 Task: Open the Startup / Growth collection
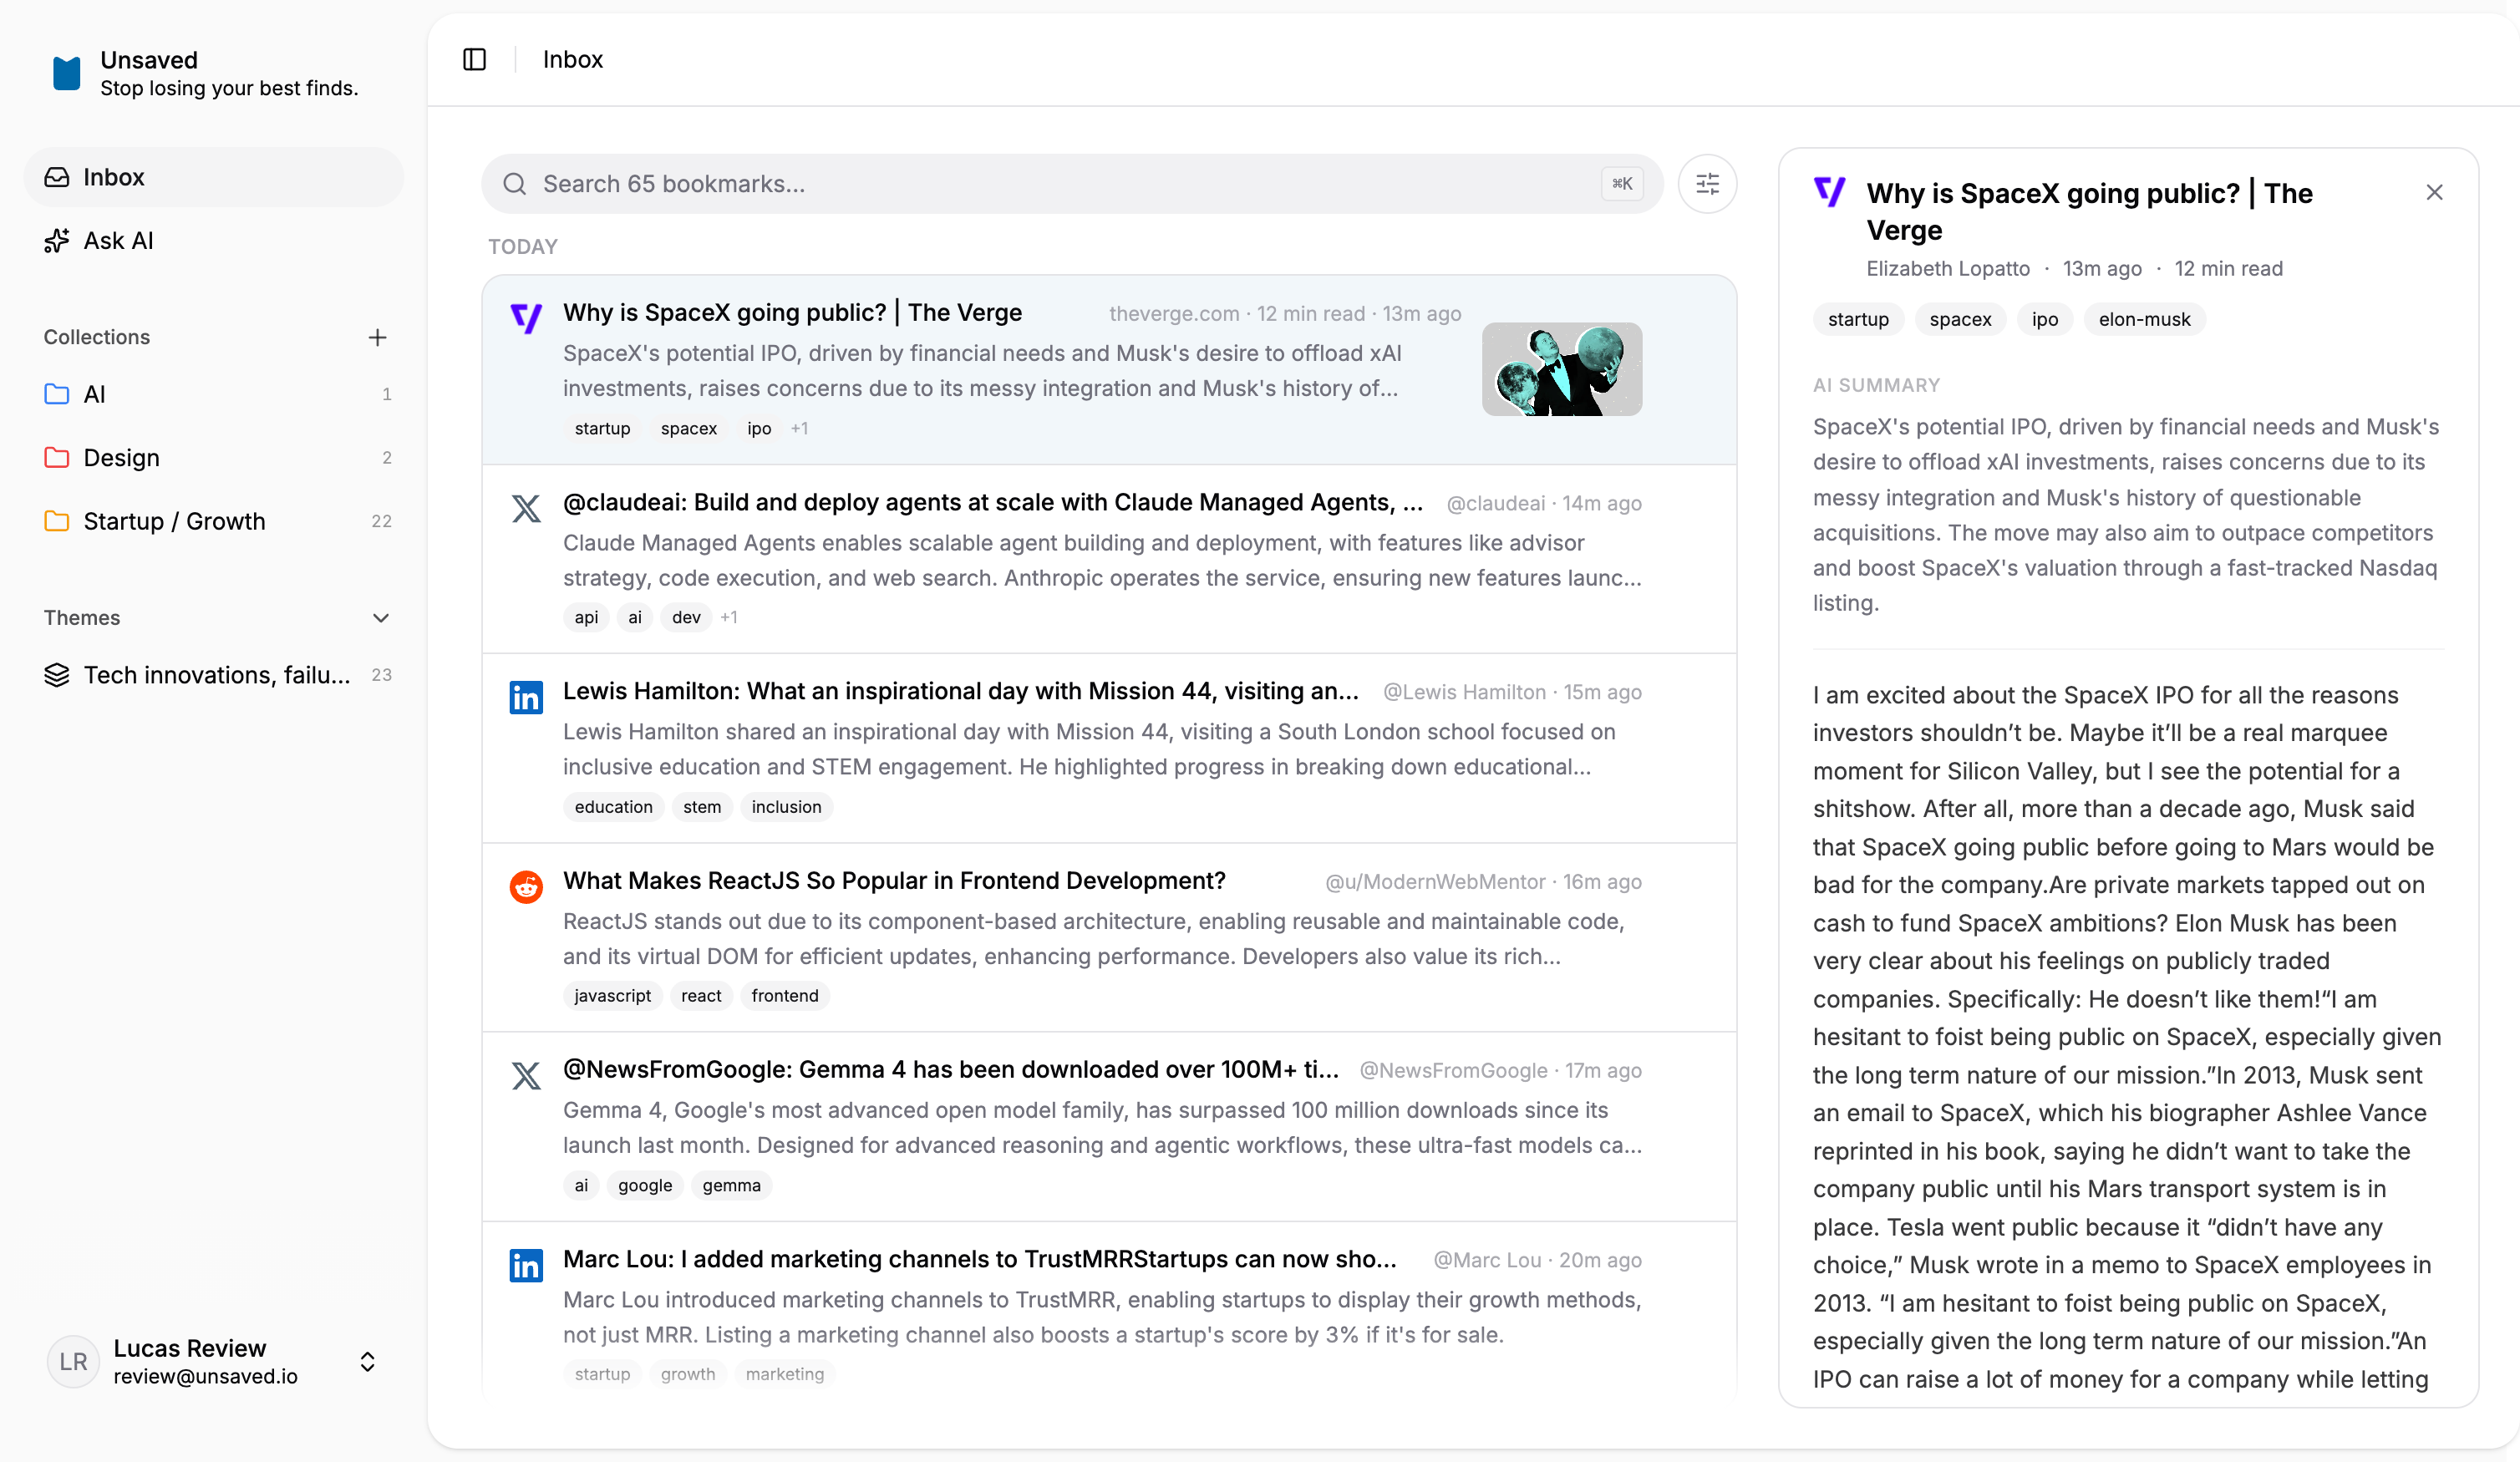tap(214, 521)
